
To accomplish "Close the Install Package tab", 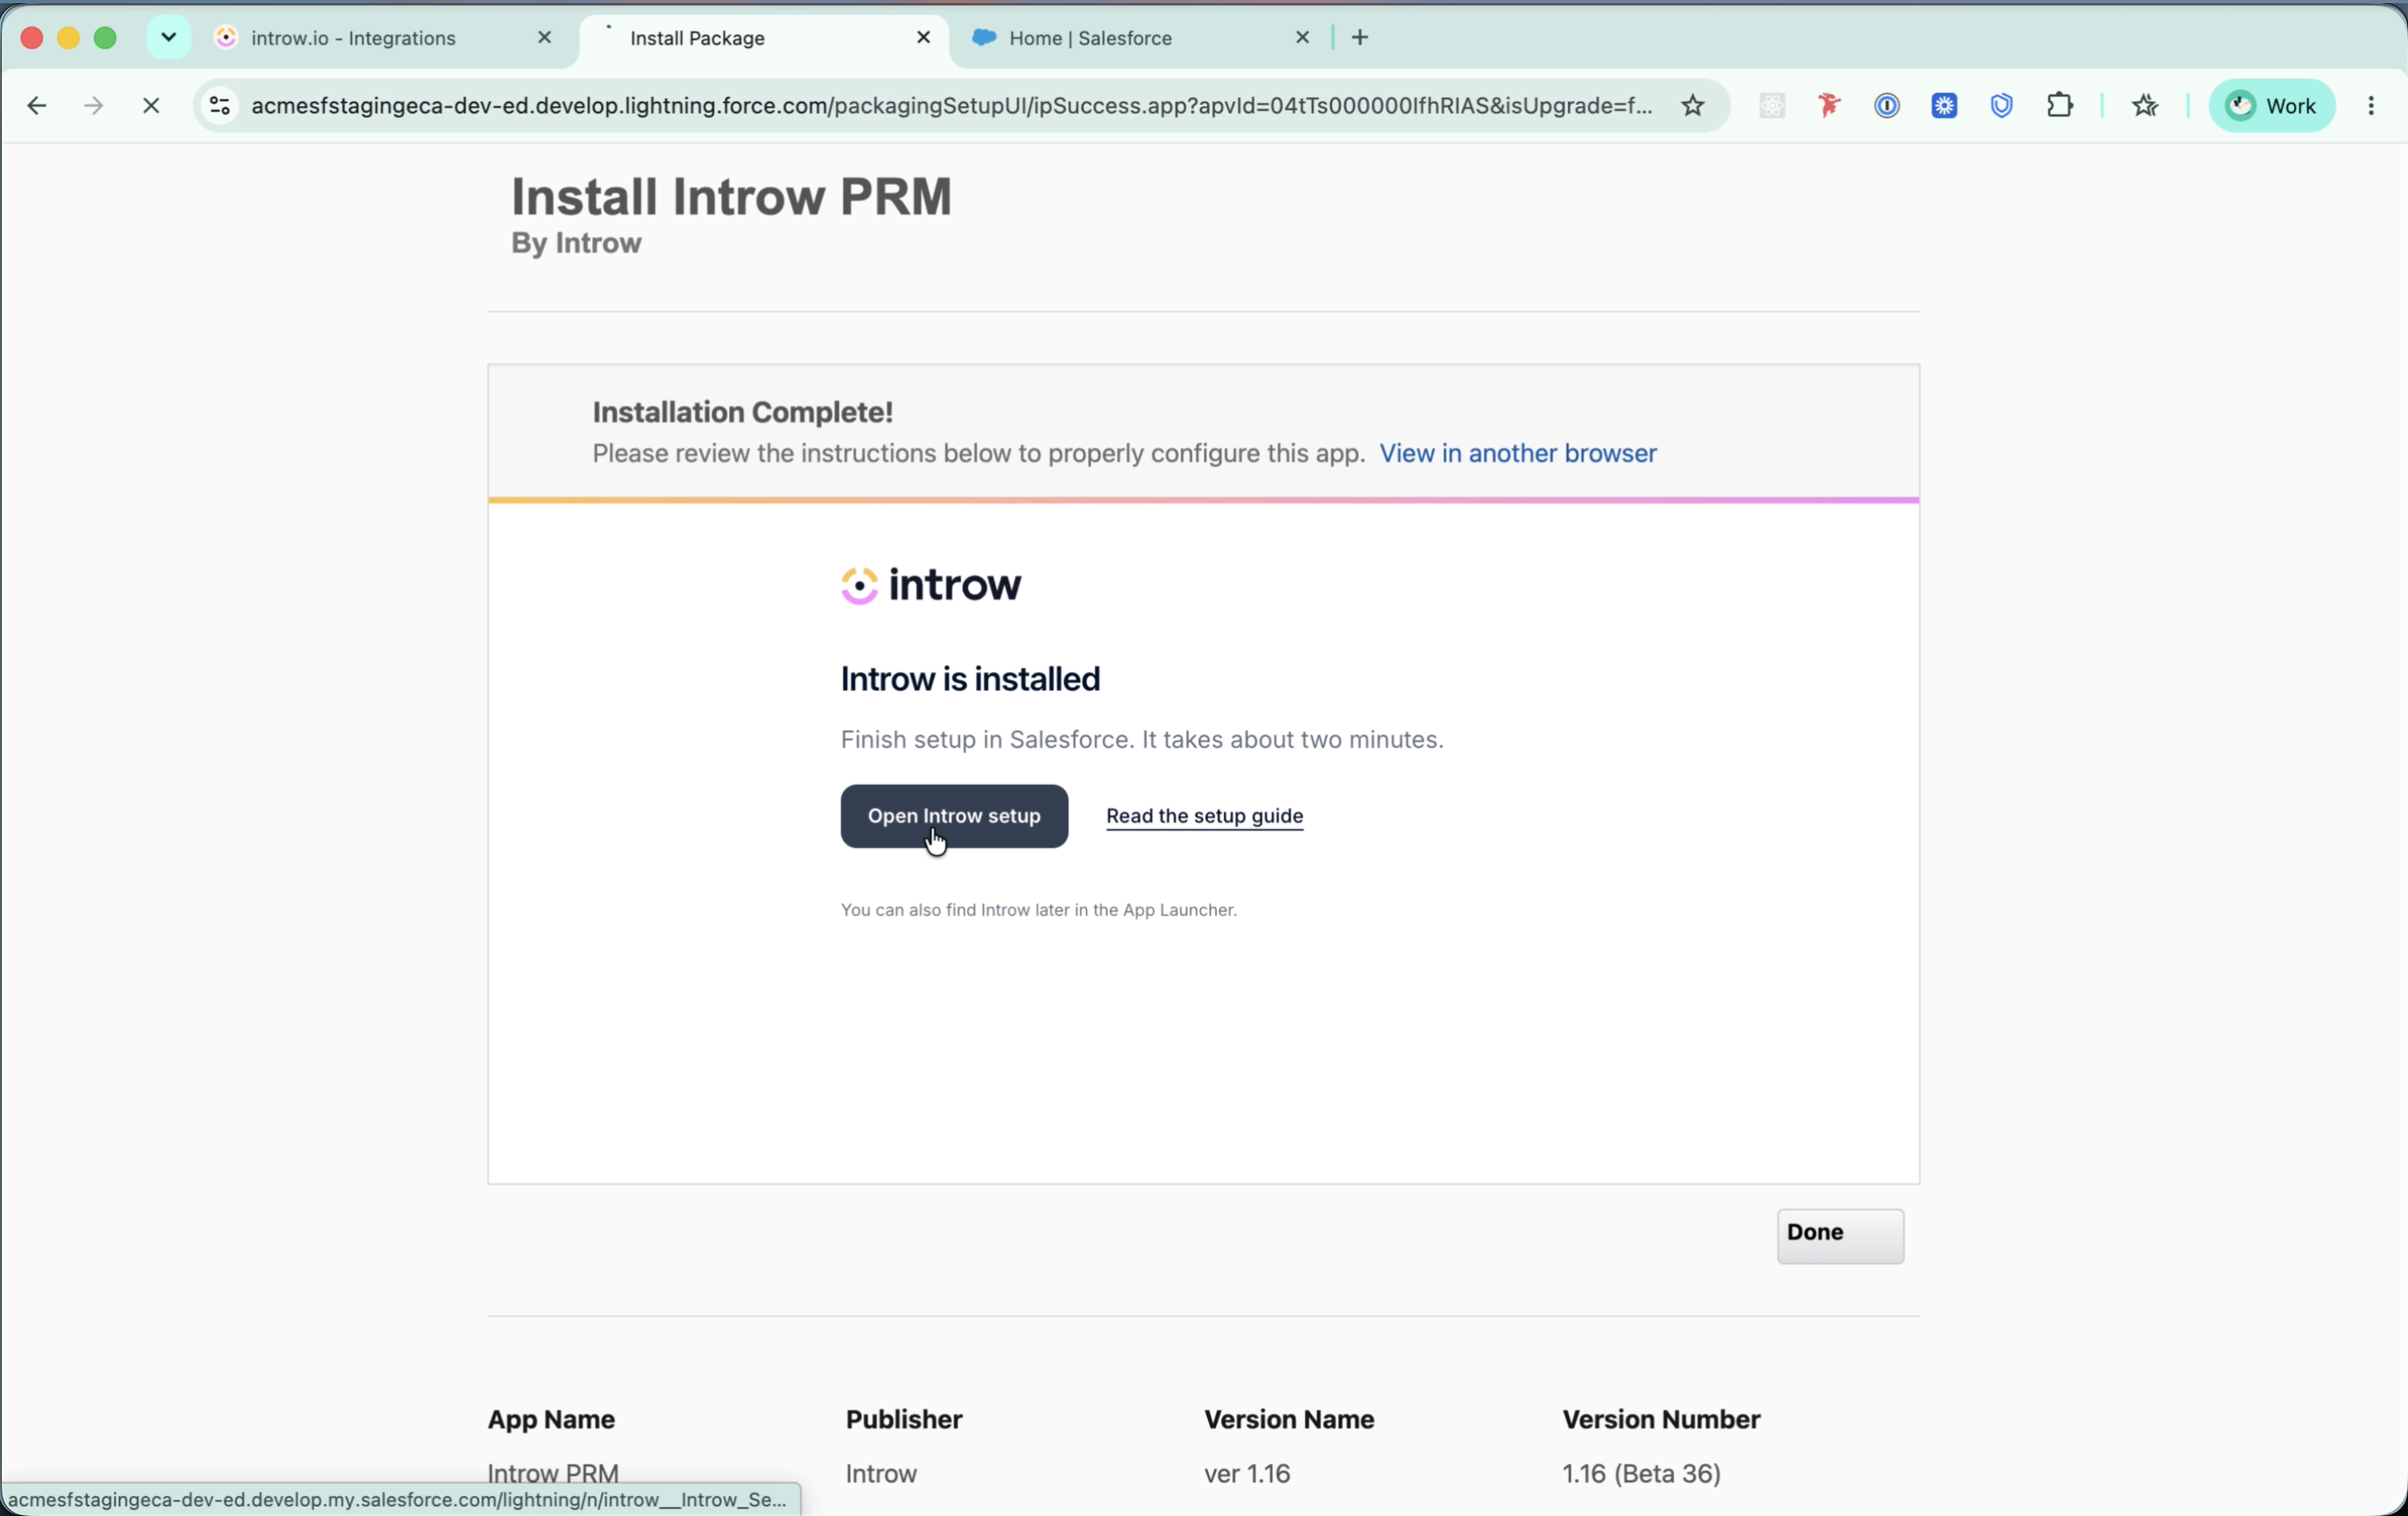I will click(x=923, y=38).
